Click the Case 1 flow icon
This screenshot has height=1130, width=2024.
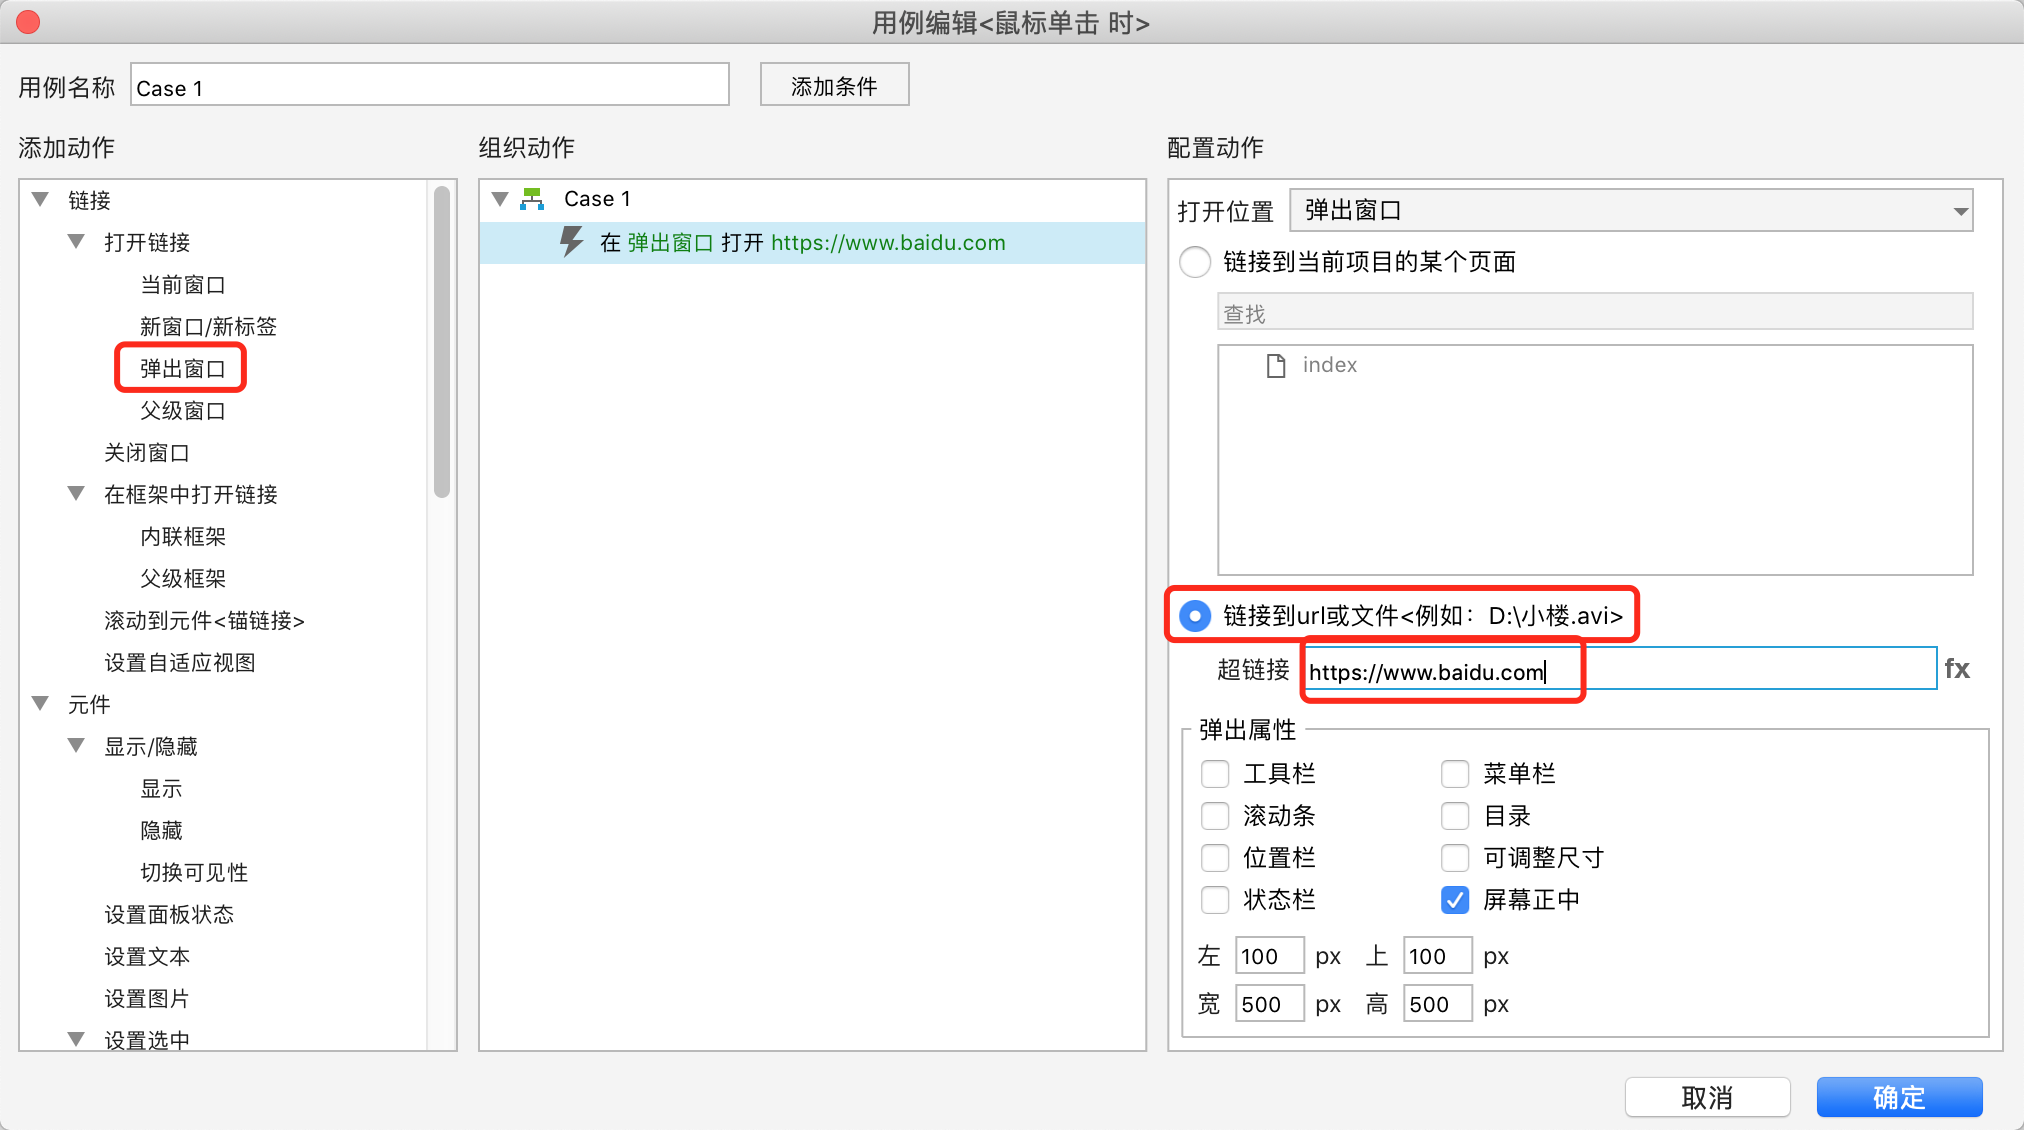(533, 199)
